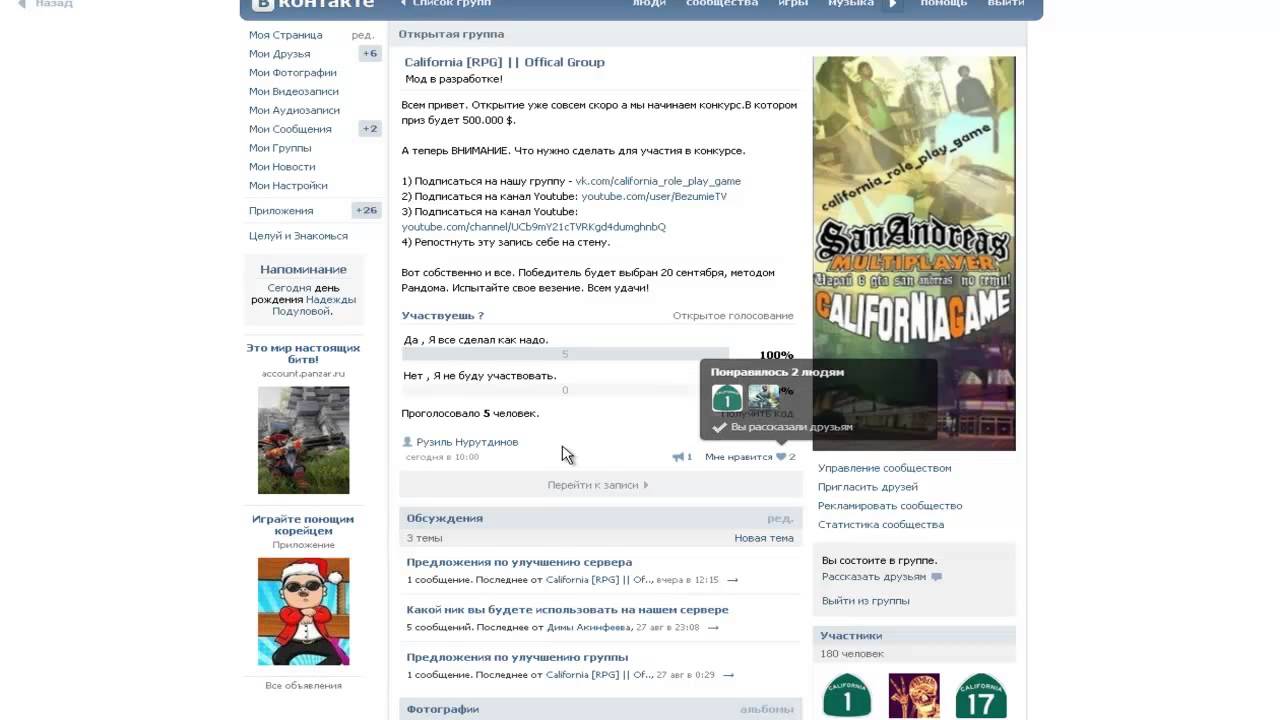Open Целуй и Знакомься app

pos(298,236)
